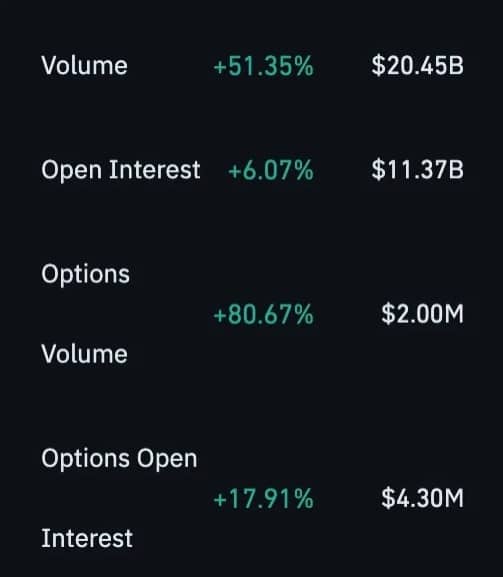Tap the $11.37B open interest value

pos(417,170)
